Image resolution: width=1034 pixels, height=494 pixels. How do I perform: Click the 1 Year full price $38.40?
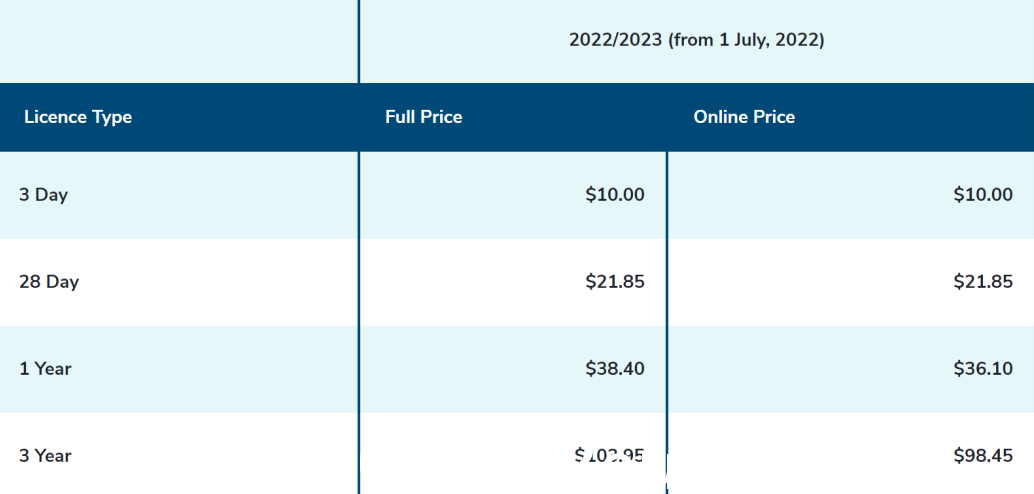pyautogui.click(x=614, y=369)
